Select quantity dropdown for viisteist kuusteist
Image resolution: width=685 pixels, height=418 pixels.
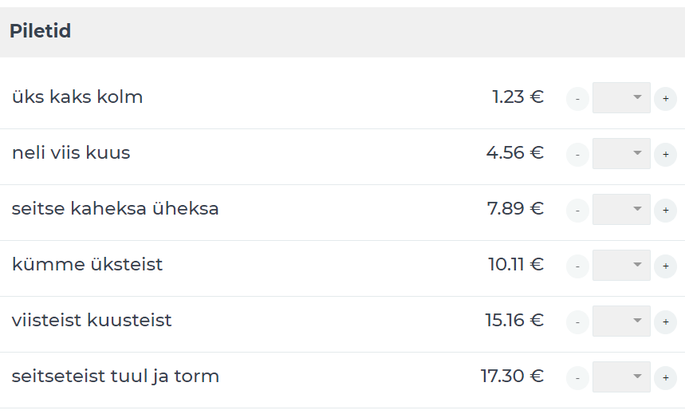tap(621, 321)
